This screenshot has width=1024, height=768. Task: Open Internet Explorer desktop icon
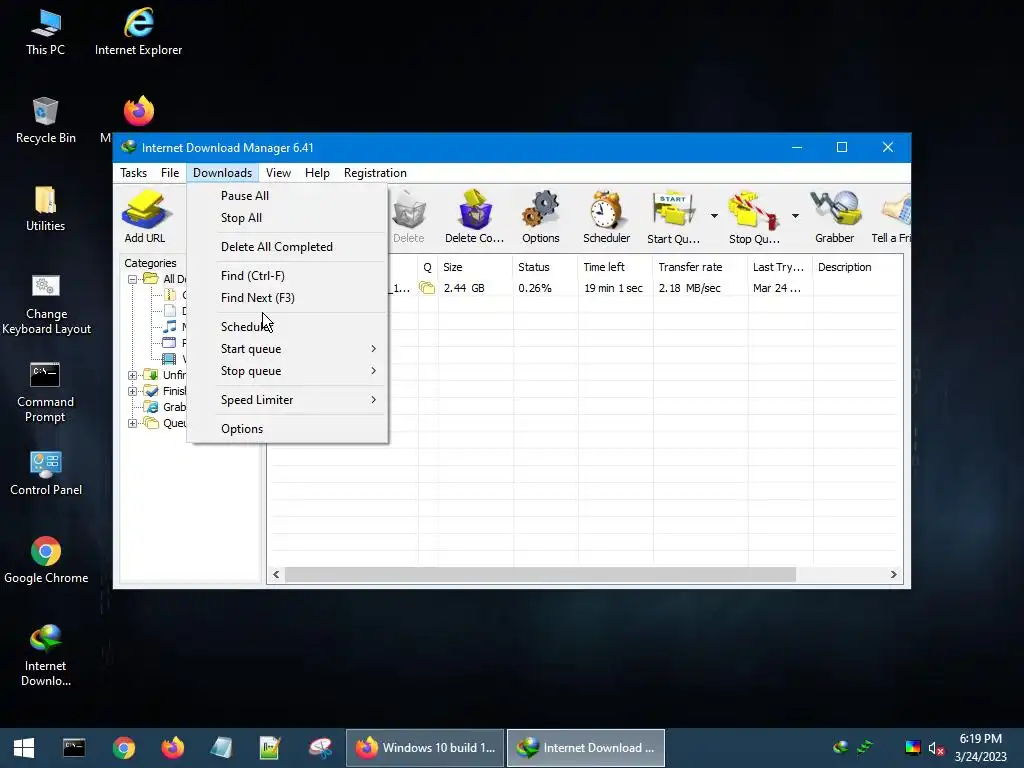[x=138, y=31]
